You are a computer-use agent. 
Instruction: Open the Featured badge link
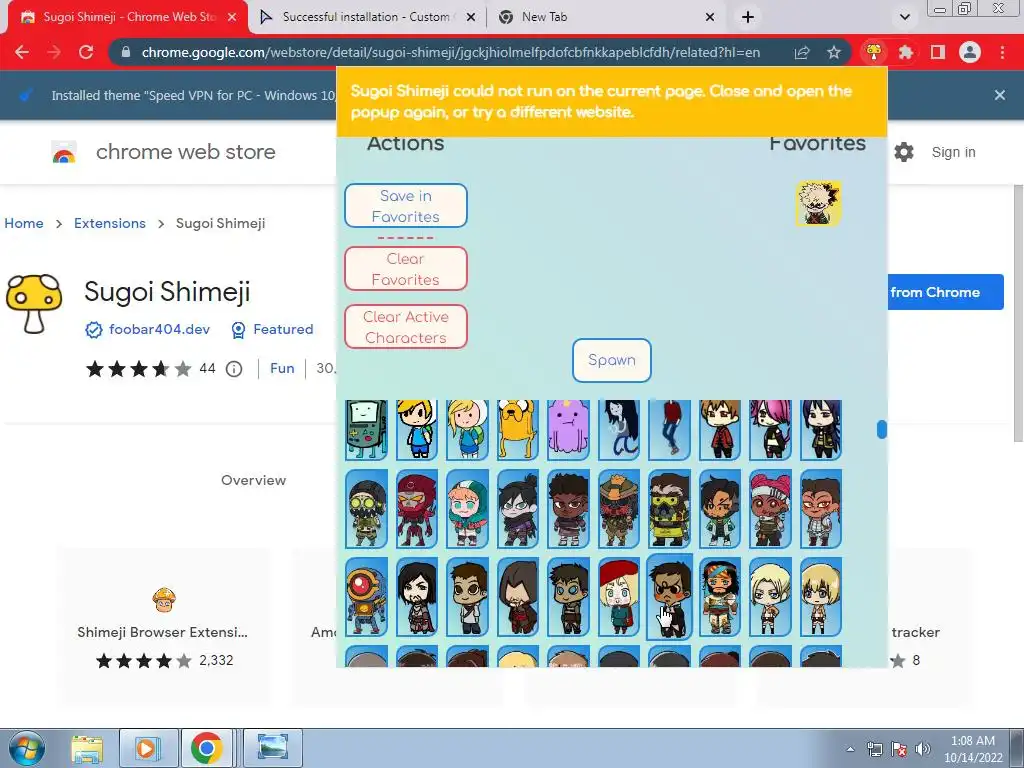(283, 329)
